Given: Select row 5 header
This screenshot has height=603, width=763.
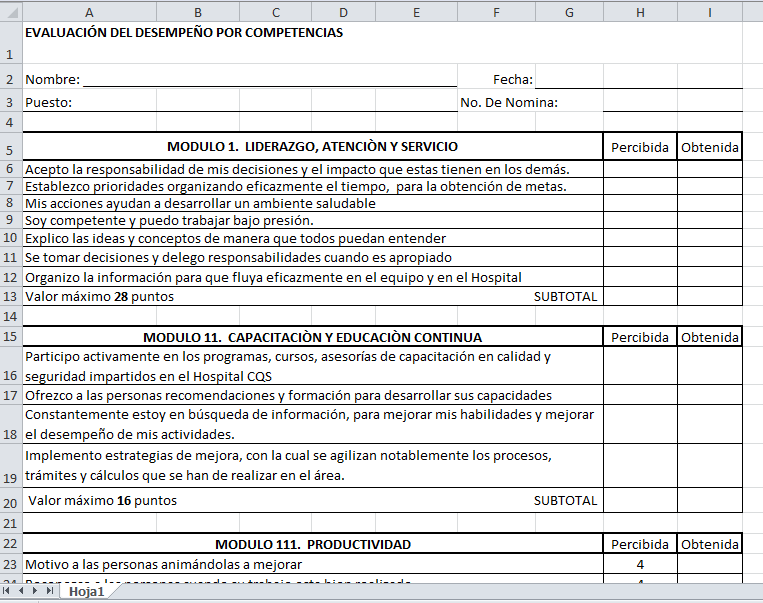Looking at the screenshot, I should 11,146.
